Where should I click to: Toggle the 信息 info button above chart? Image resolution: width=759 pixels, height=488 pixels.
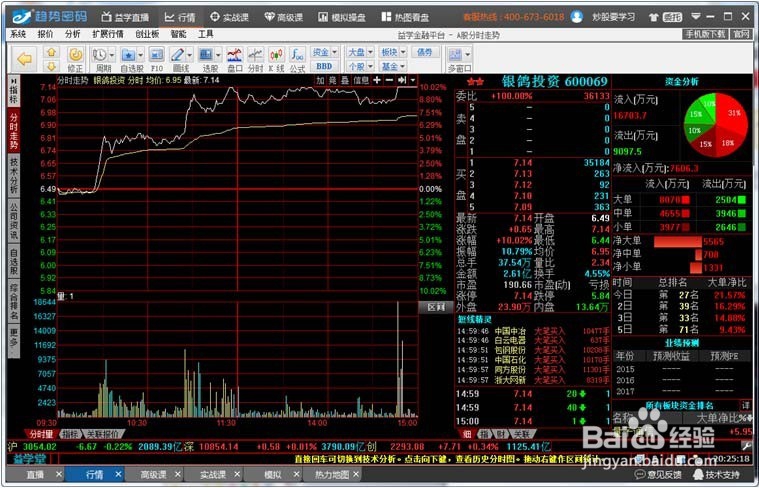[361, 80]
